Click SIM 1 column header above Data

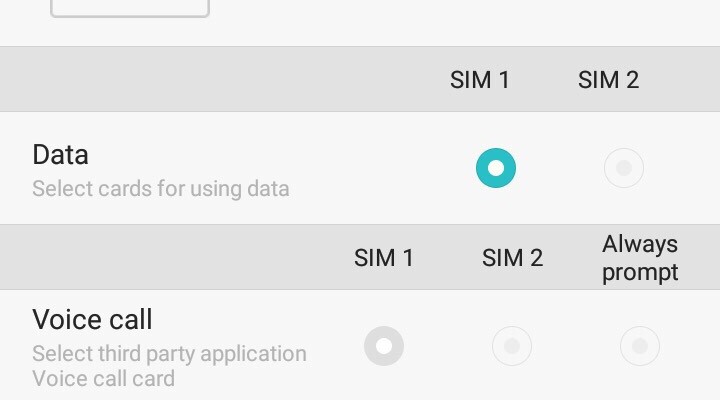click(x=480, y=80)
